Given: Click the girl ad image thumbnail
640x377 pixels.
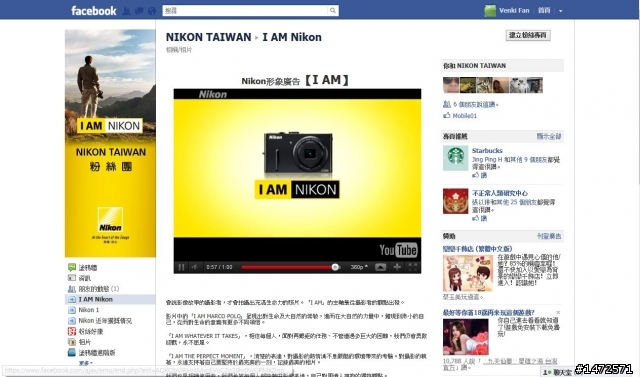Looking at the screenshot, I should [x=466, y=337].
